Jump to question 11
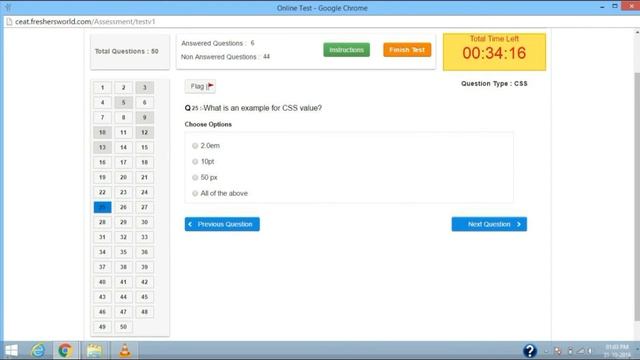This screenshot has width=640, height=360. click(x=123, y=132)
